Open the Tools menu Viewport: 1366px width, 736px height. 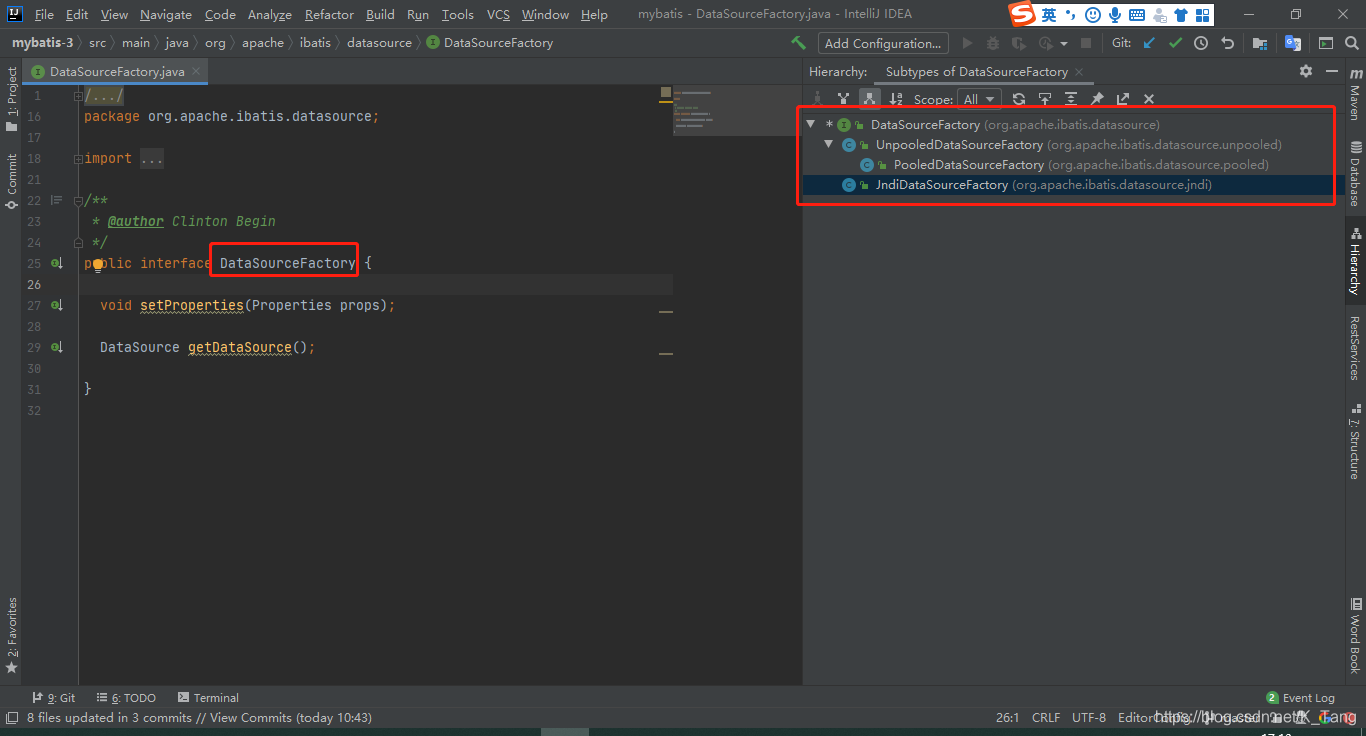tap(457, 14)
